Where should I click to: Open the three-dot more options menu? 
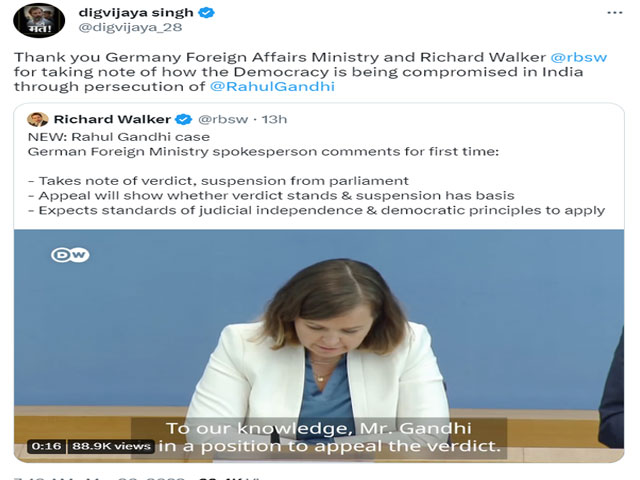(615, 13)
